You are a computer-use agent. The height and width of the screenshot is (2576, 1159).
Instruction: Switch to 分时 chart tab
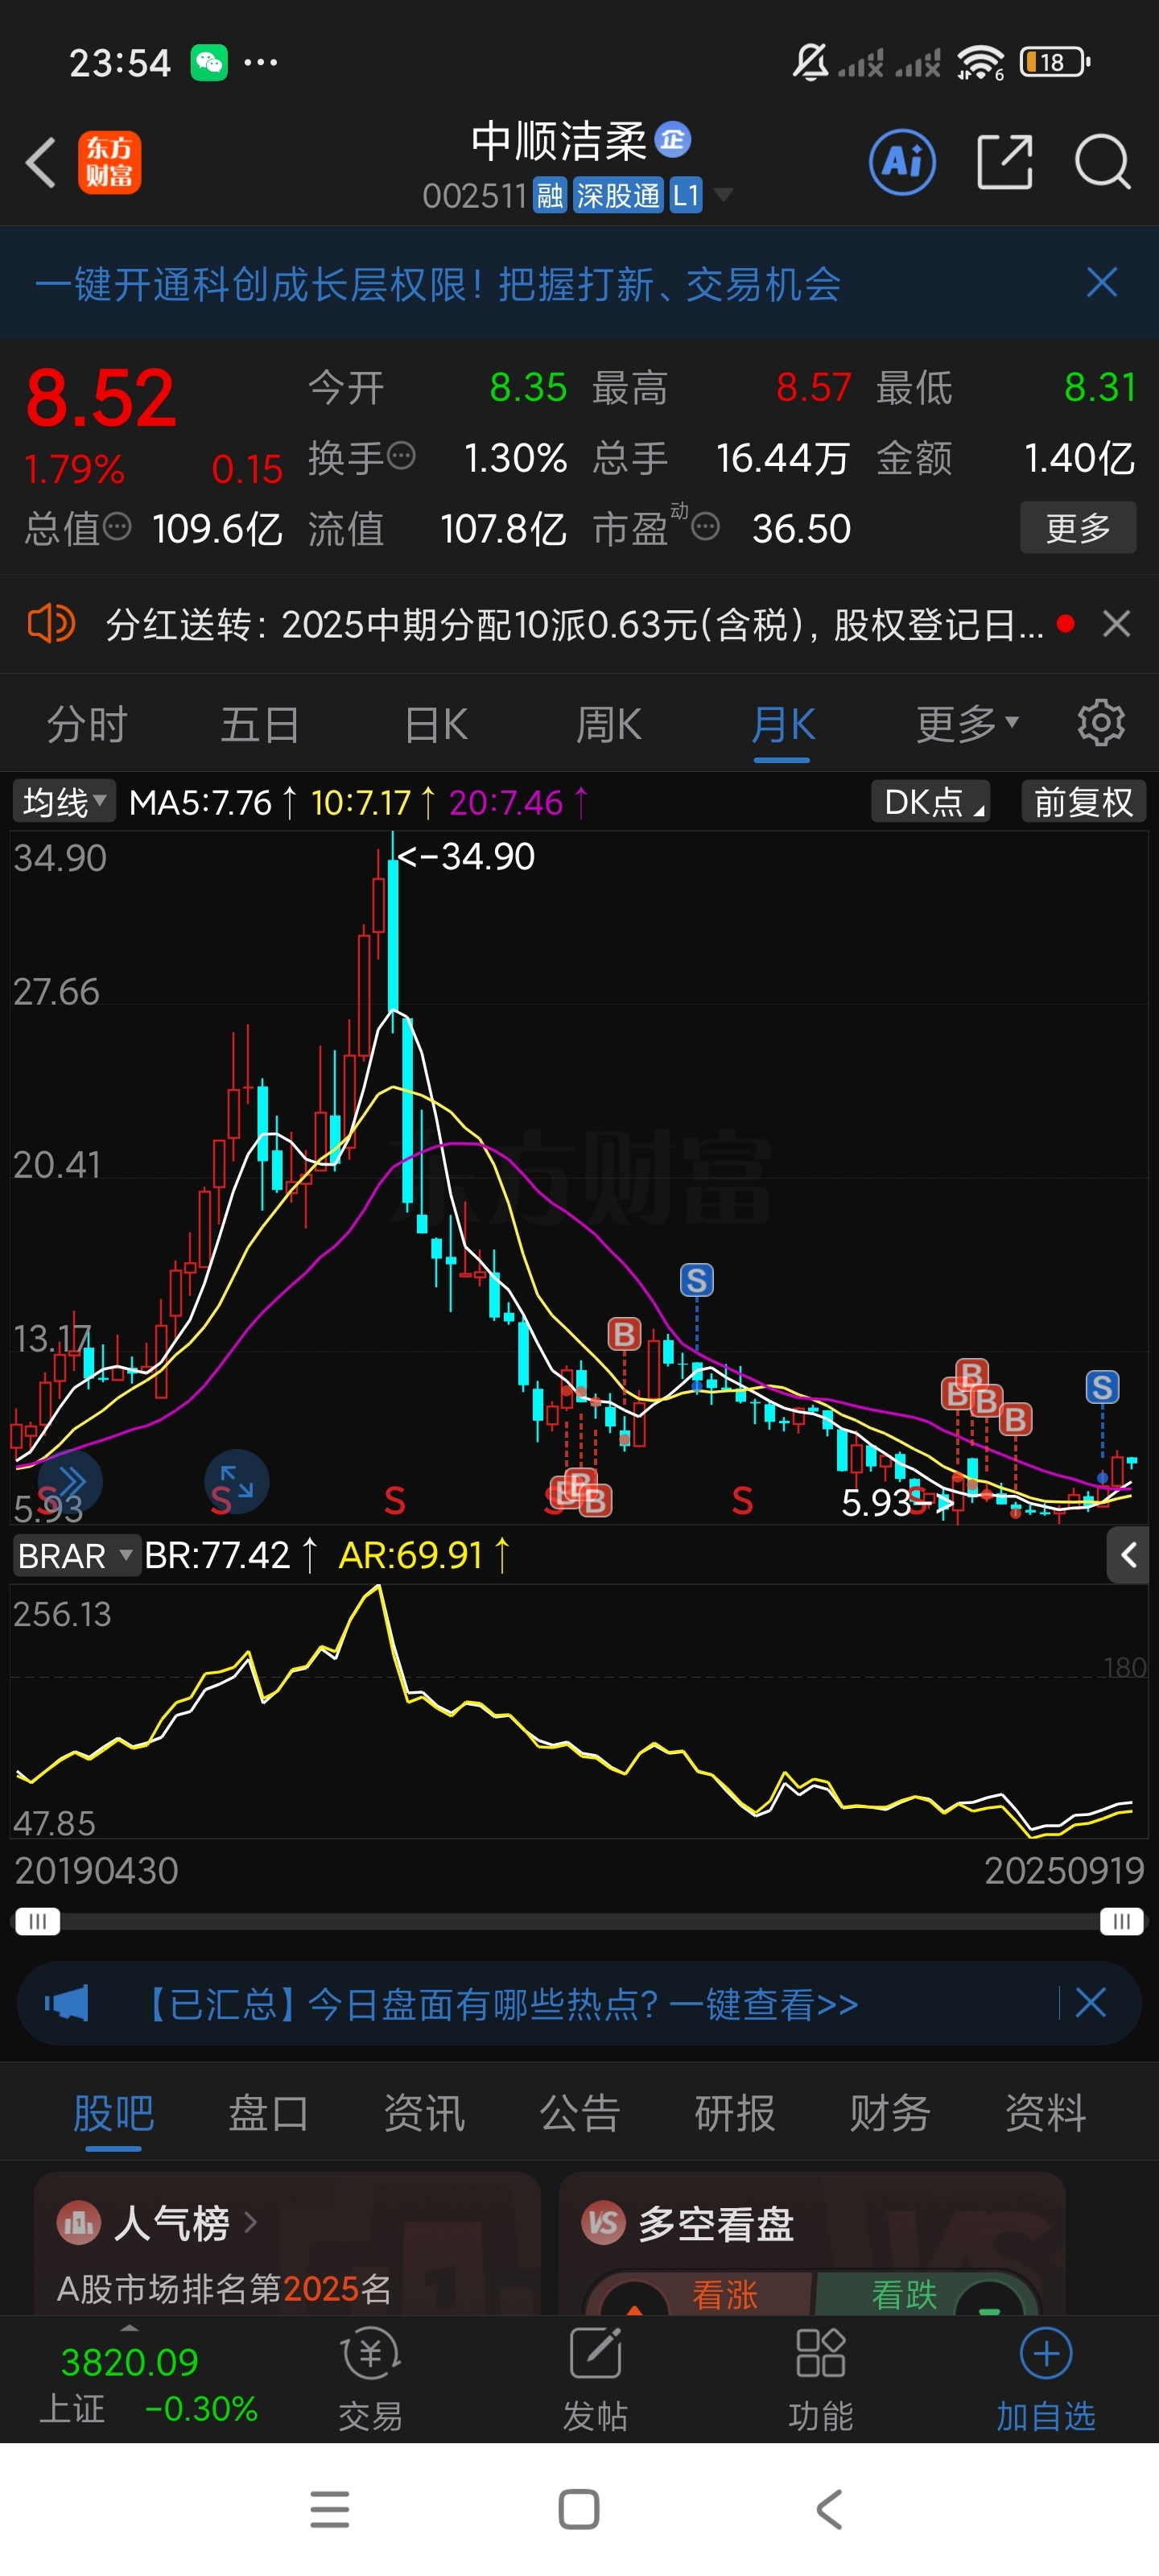click(x=87, y=723)
